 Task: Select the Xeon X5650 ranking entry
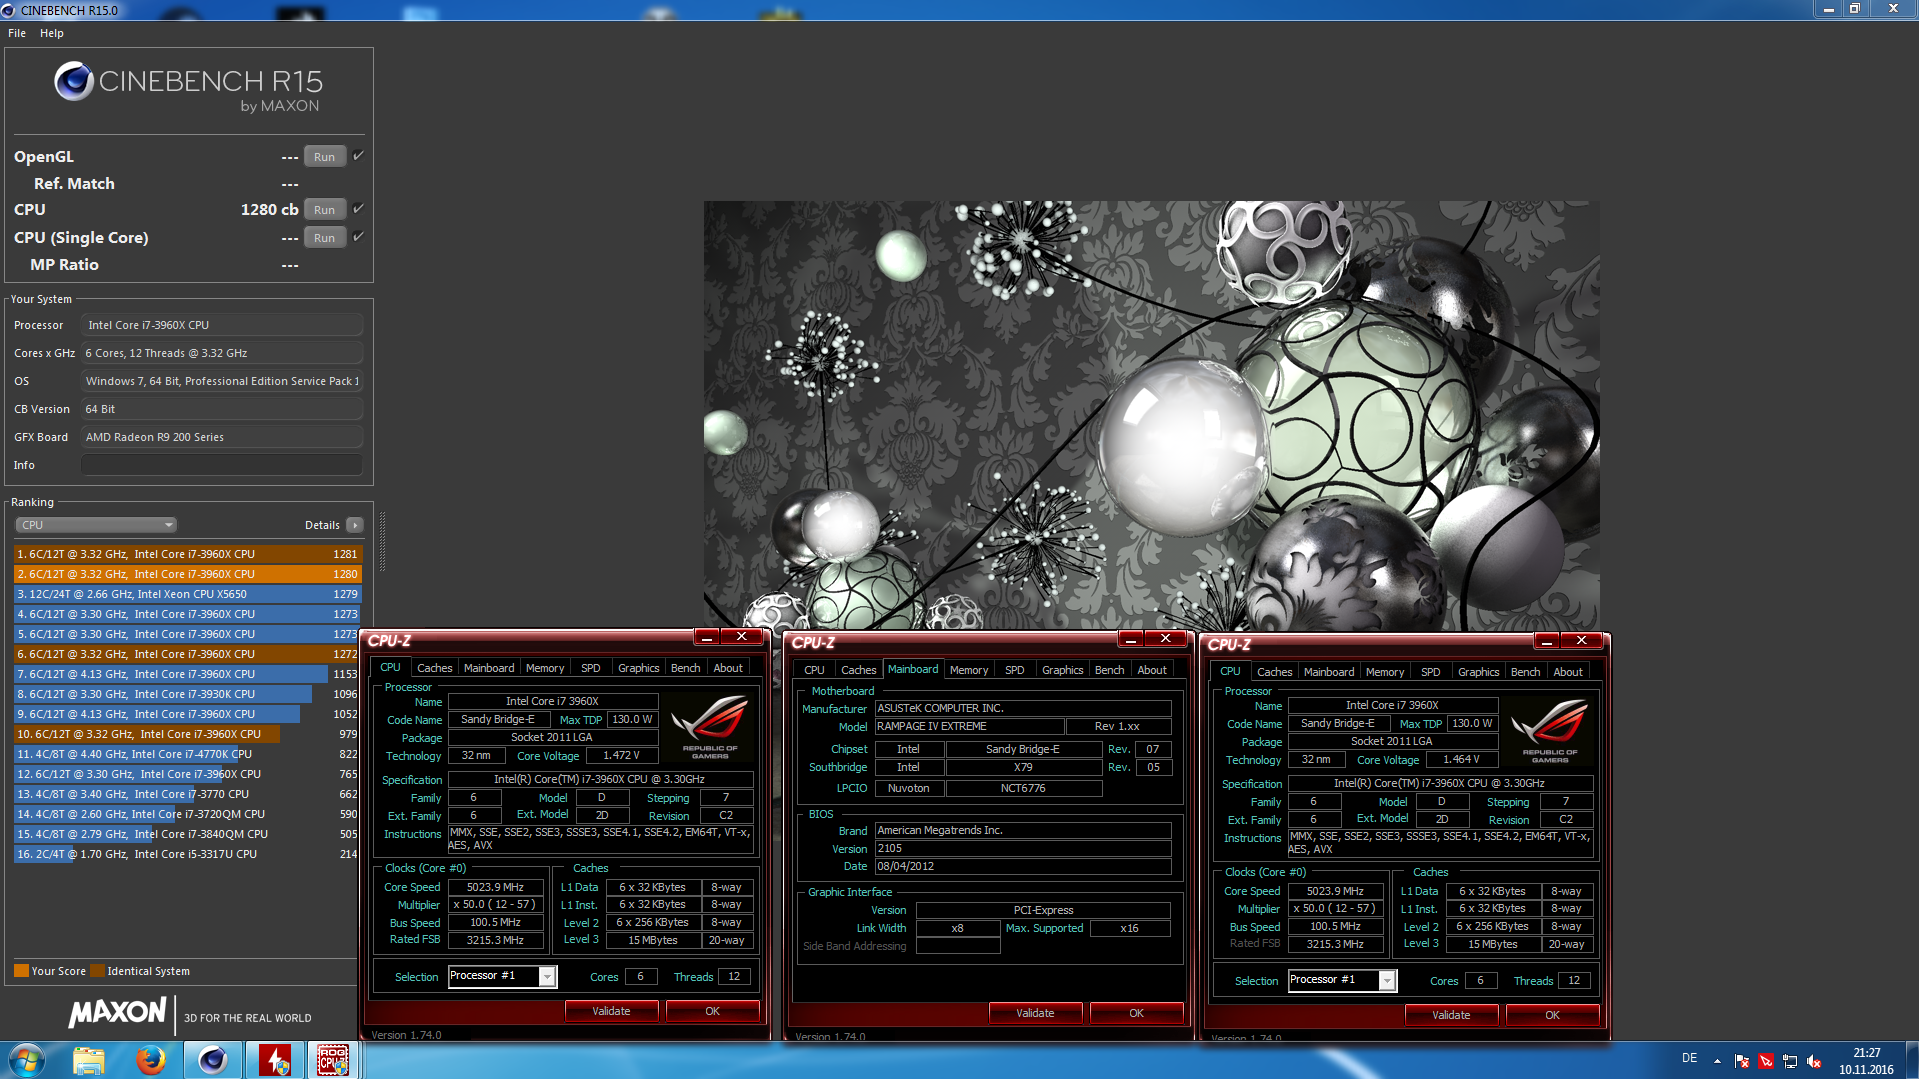coord(187,594)
